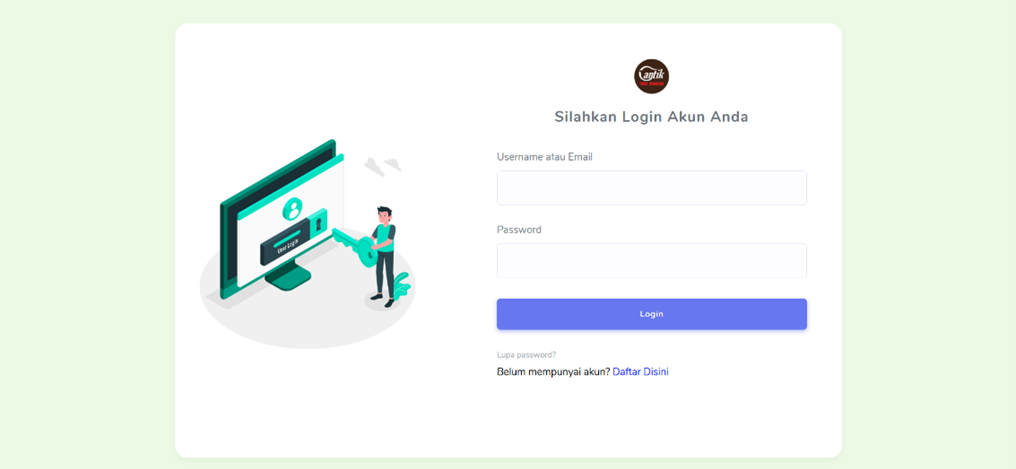Screen dimensions: 1016x469
Task: Click the gray cloud shapes above the monitor
Action: pyautogui.click(x=382, y=166)
